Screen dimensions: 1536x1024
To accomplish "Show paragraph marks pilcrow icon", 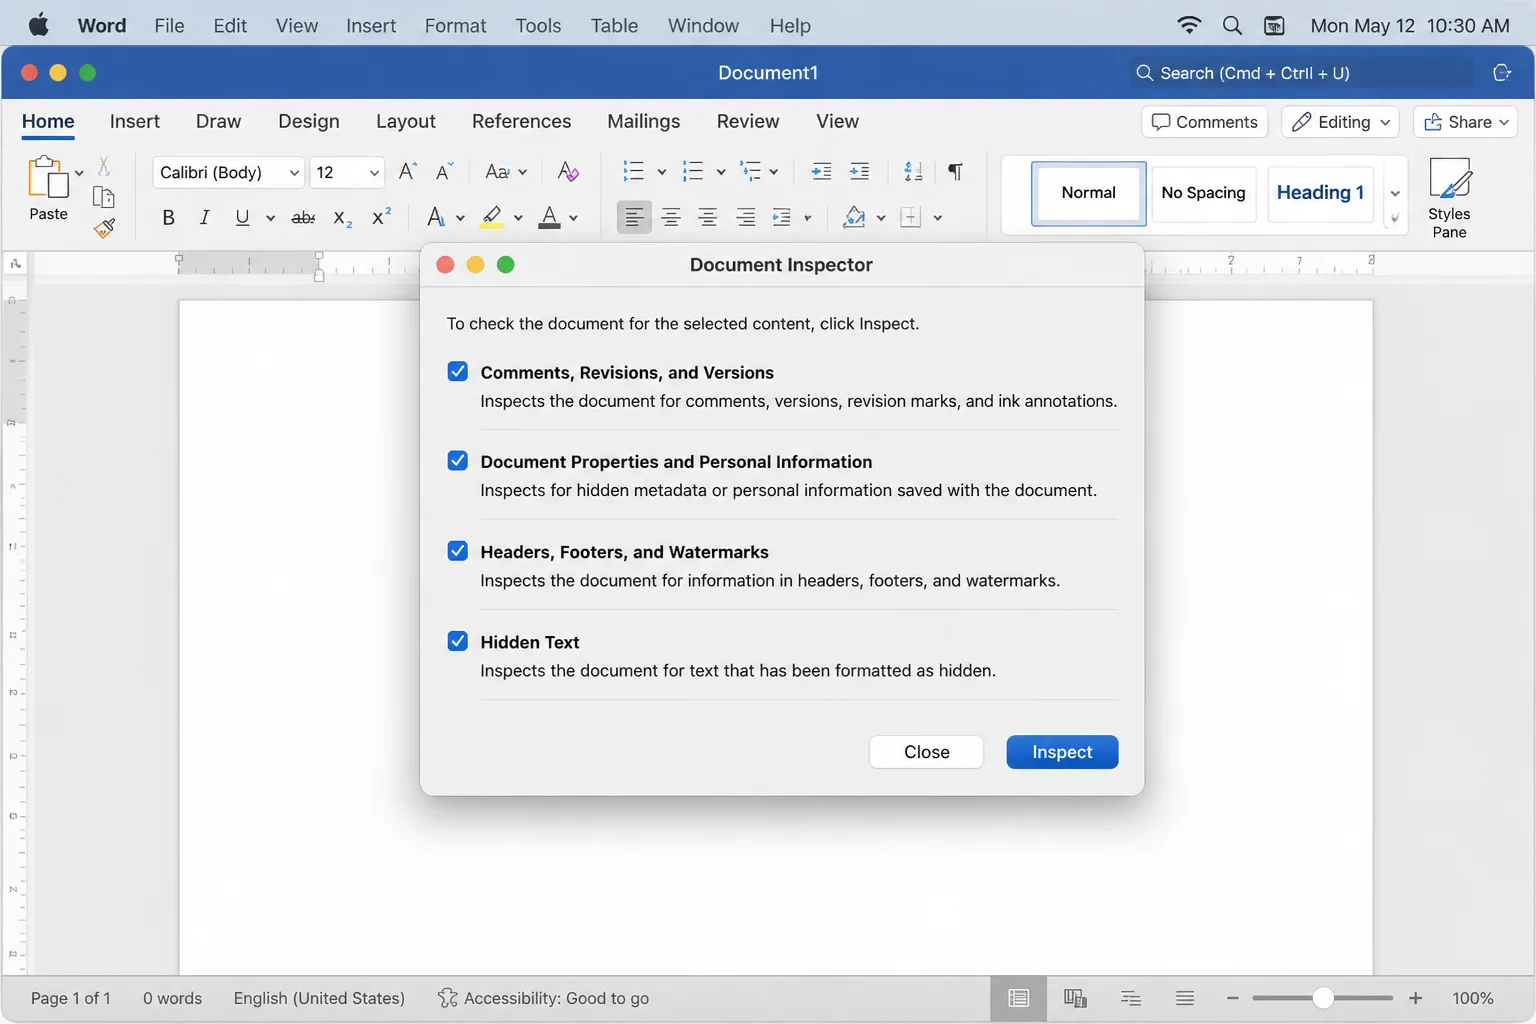I will (955, 171).
